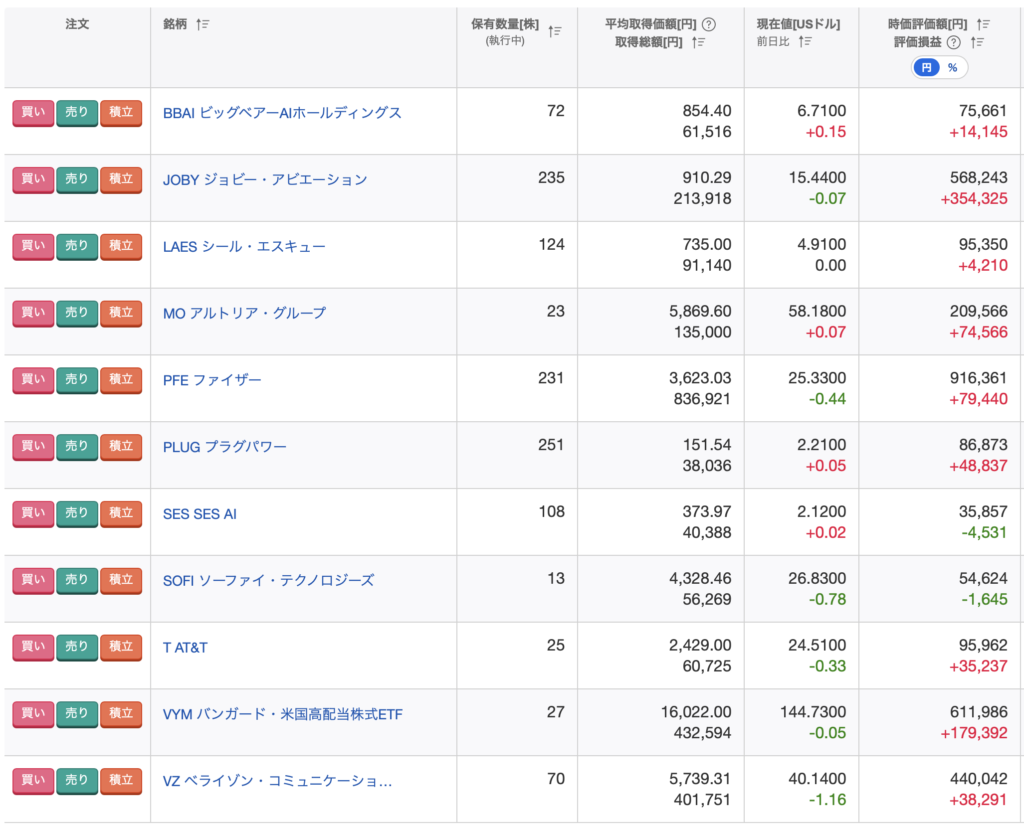This screenshot has height=830, width=1024.
Task: Switch profit/loss display to yen (円)
Action: point(927,67)
